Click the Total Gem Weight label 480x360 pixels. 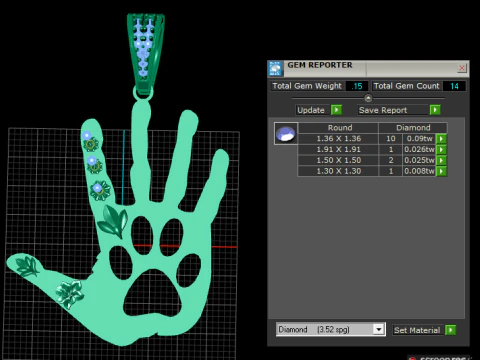307,86
